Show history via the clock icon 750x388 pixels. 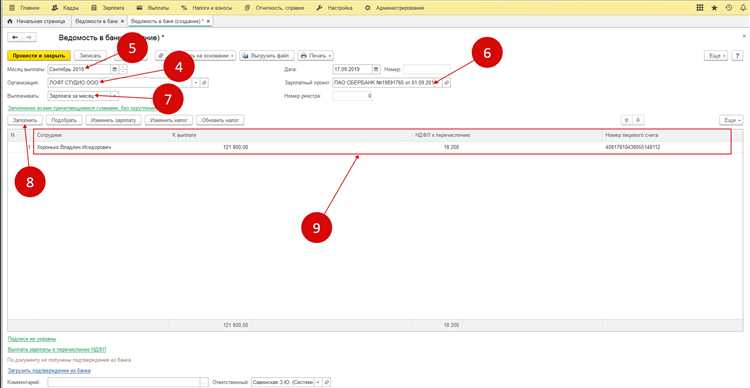tap(728, 8)
